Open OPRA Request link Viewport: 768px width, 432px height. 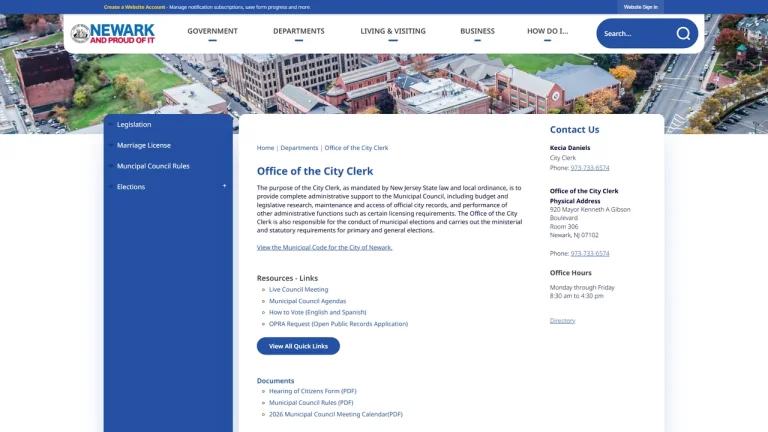click(338, 324)
